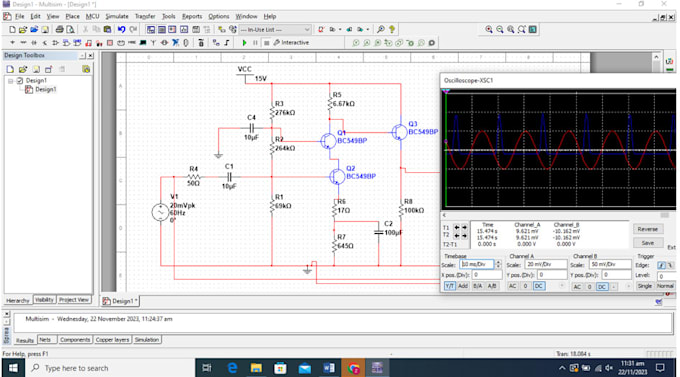Viewport: 680px width, 377px height.
Task: Set Channel B coupling to 0
Action: click(x=589, y=287)
